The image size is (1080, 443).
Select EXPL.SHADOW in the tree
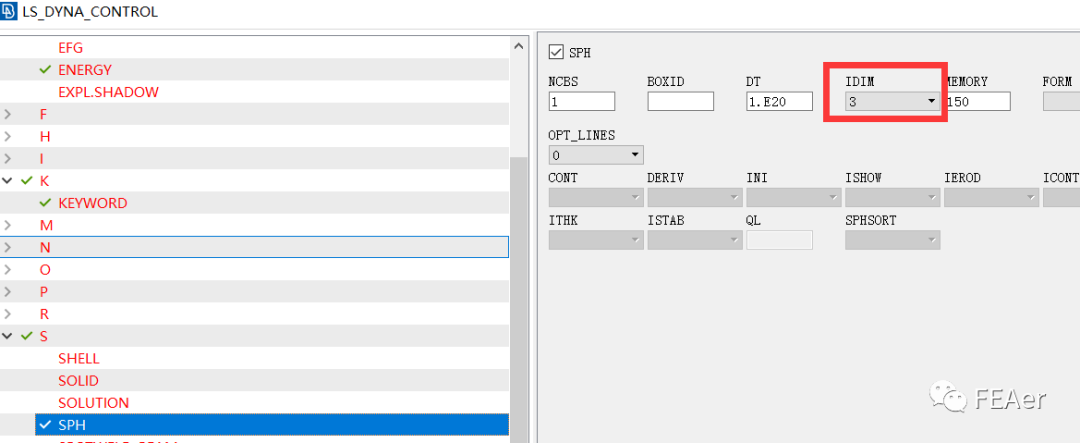(x=108, y=92)
